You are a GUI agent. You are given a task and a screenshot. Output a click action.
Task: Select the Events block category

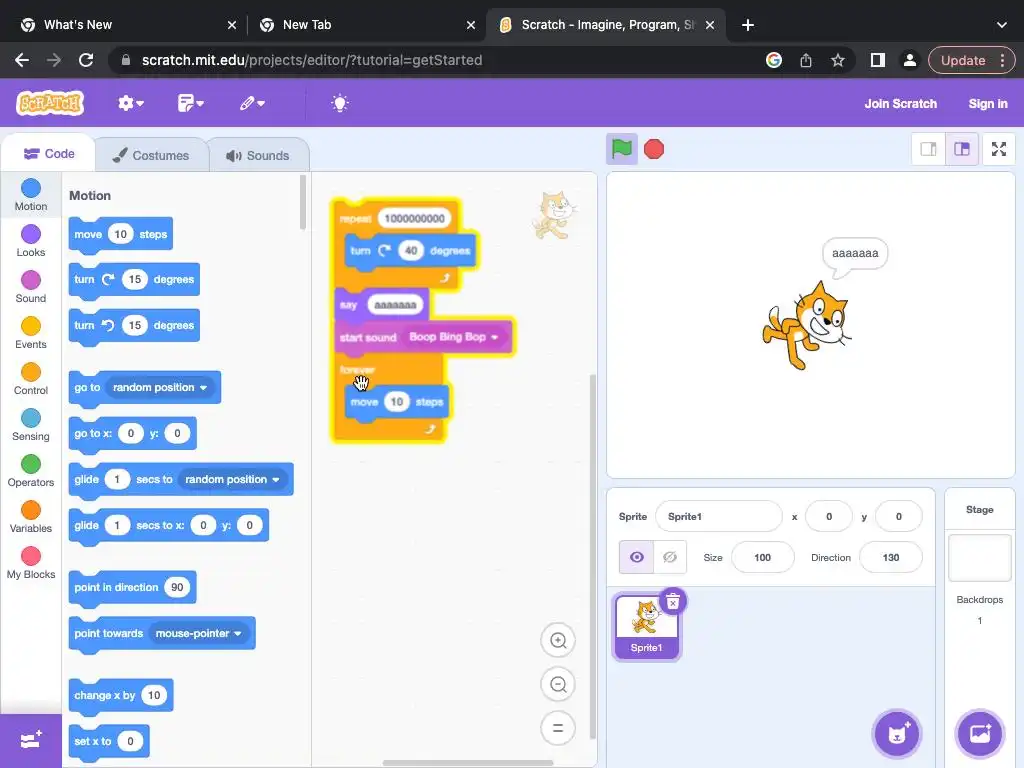pyautogui.click(x=31, y=333)
